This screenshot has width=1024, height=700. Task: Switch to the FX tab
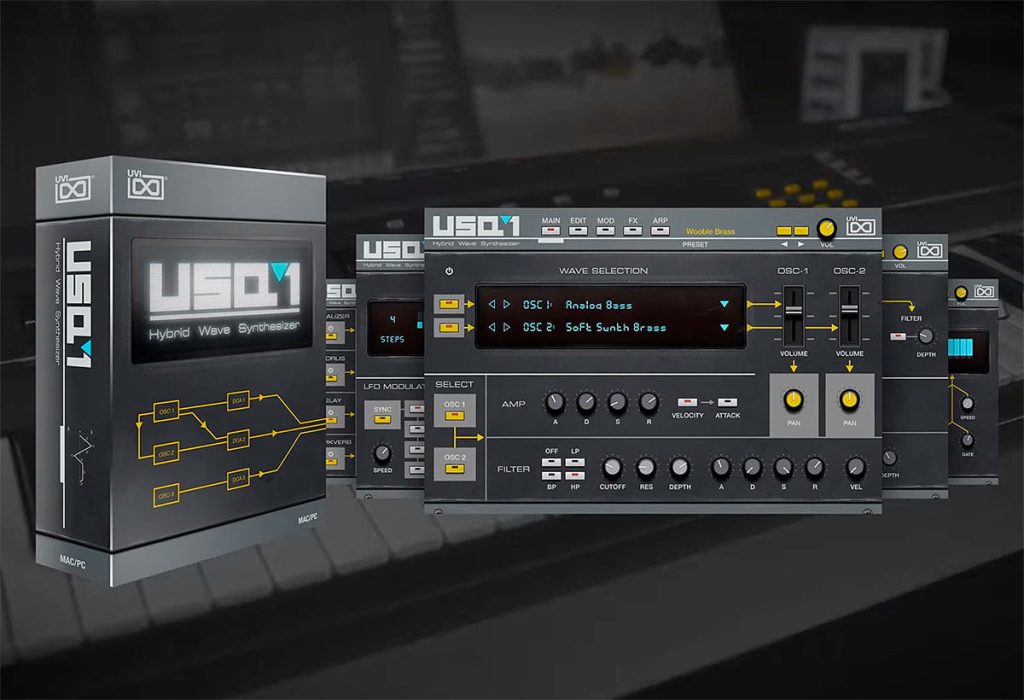(633, 226)
